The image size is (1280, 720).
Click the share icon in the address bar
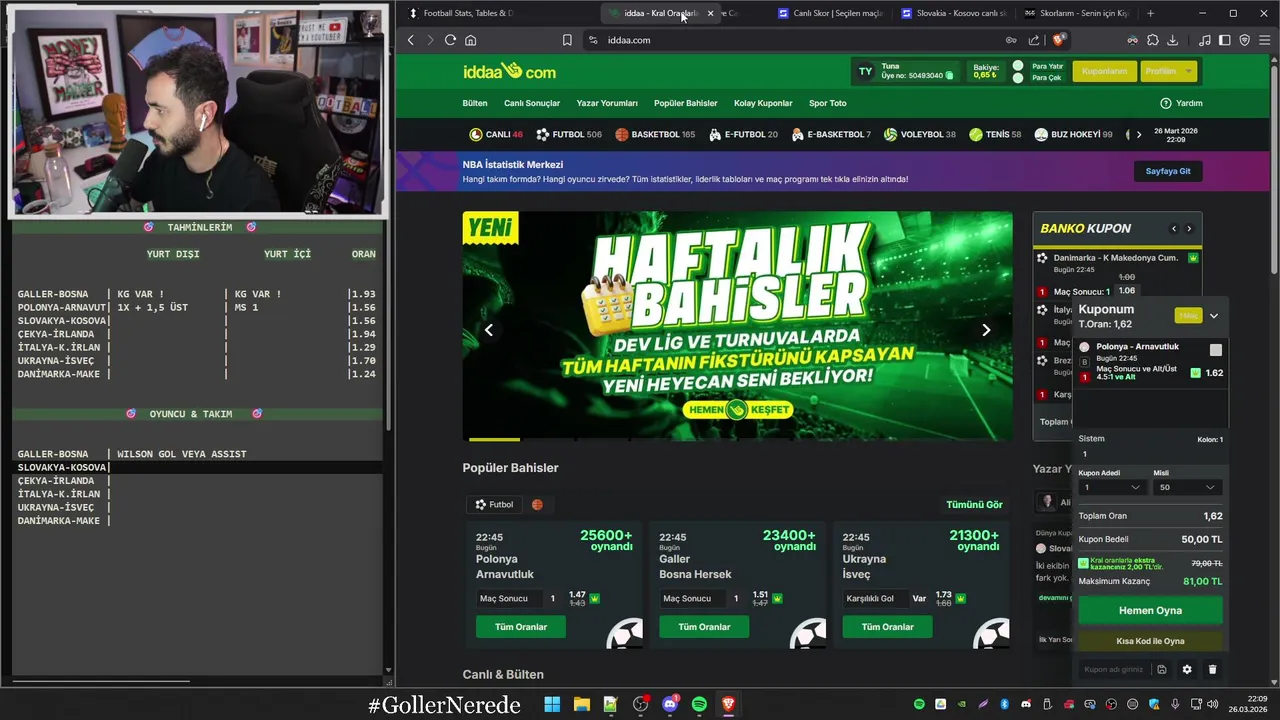tap(1034, 40)
